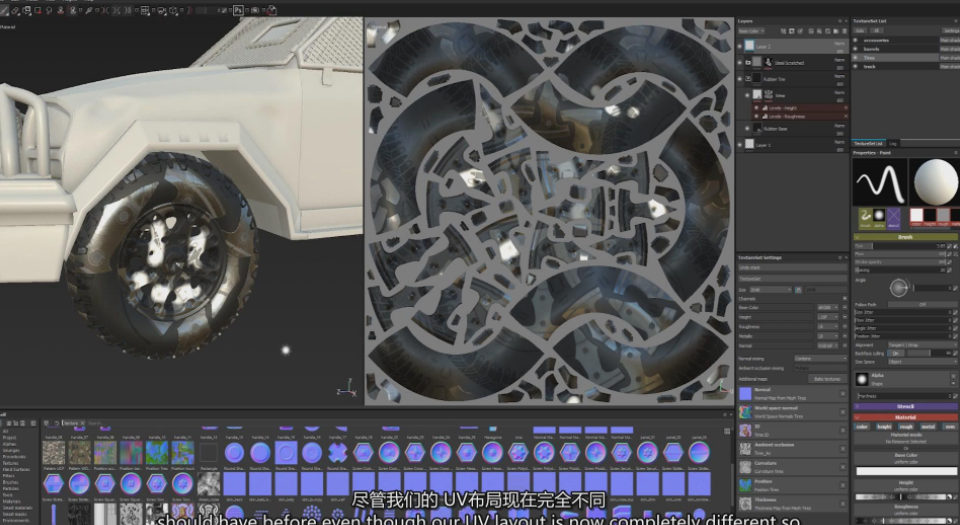Open the Height channel L16F format dropdown
This screenshot has width=960, height=525.
coord(828,317)
